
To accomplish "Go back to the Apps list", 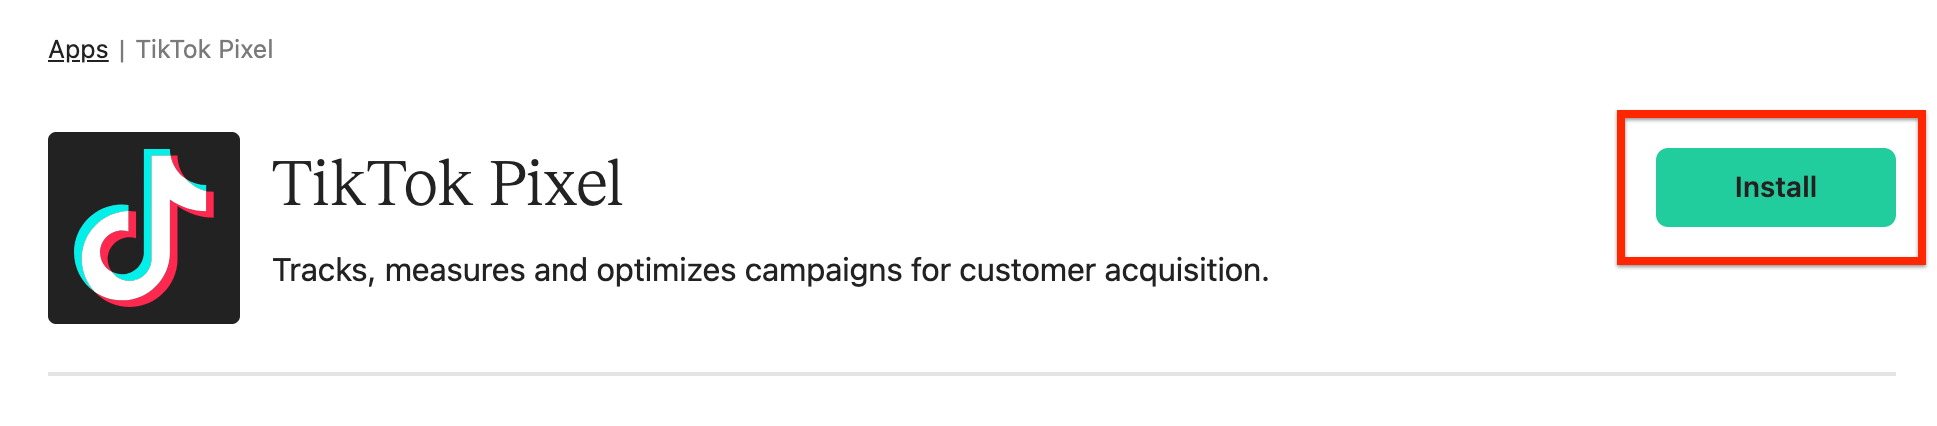I will [x=78, y=49].
